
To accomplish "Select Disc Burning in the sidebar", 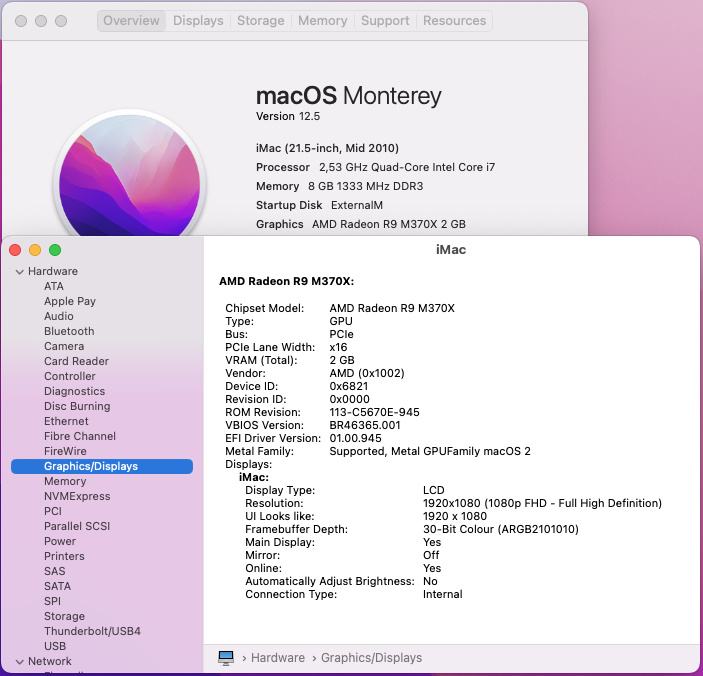I will 77,406.
